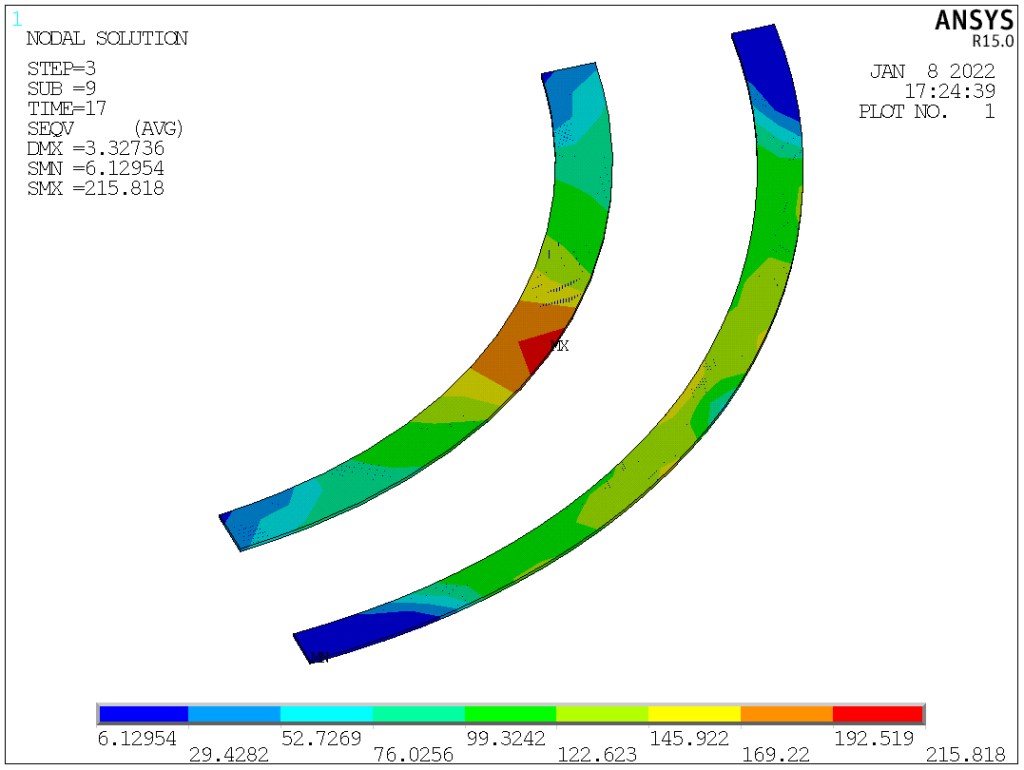Screen dimensions: 1024x770
Task: Select the JAN 8 2022 date stamp
Action: coord(932,71)
